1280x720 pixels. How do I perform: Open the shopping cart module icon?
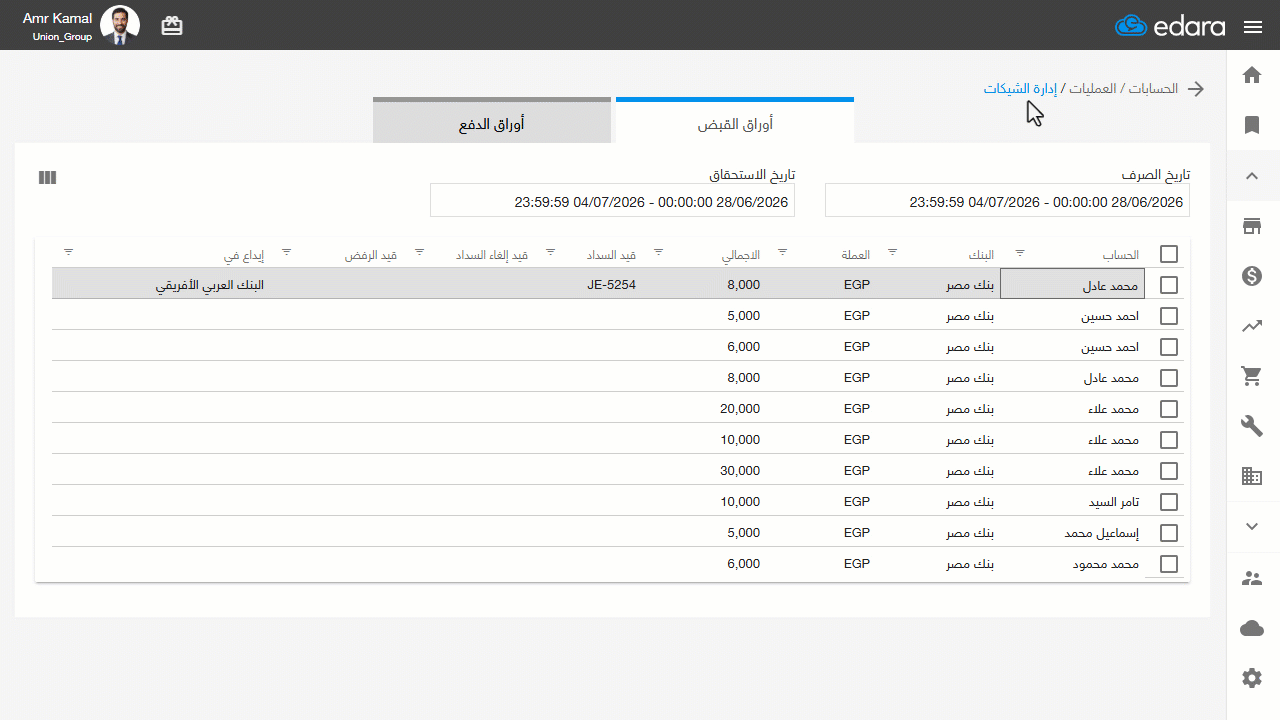[x=1252, y=376]
